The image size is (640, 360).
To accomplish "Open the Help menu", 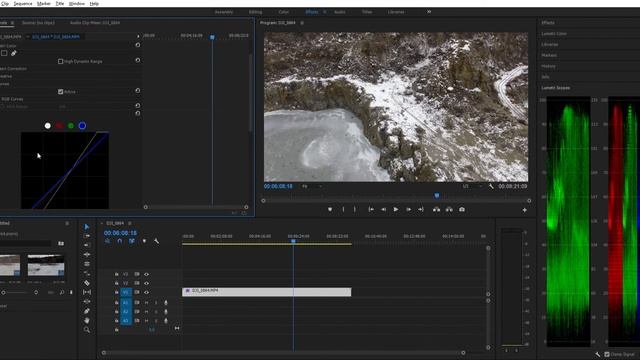I will click(x=94, y=3).
